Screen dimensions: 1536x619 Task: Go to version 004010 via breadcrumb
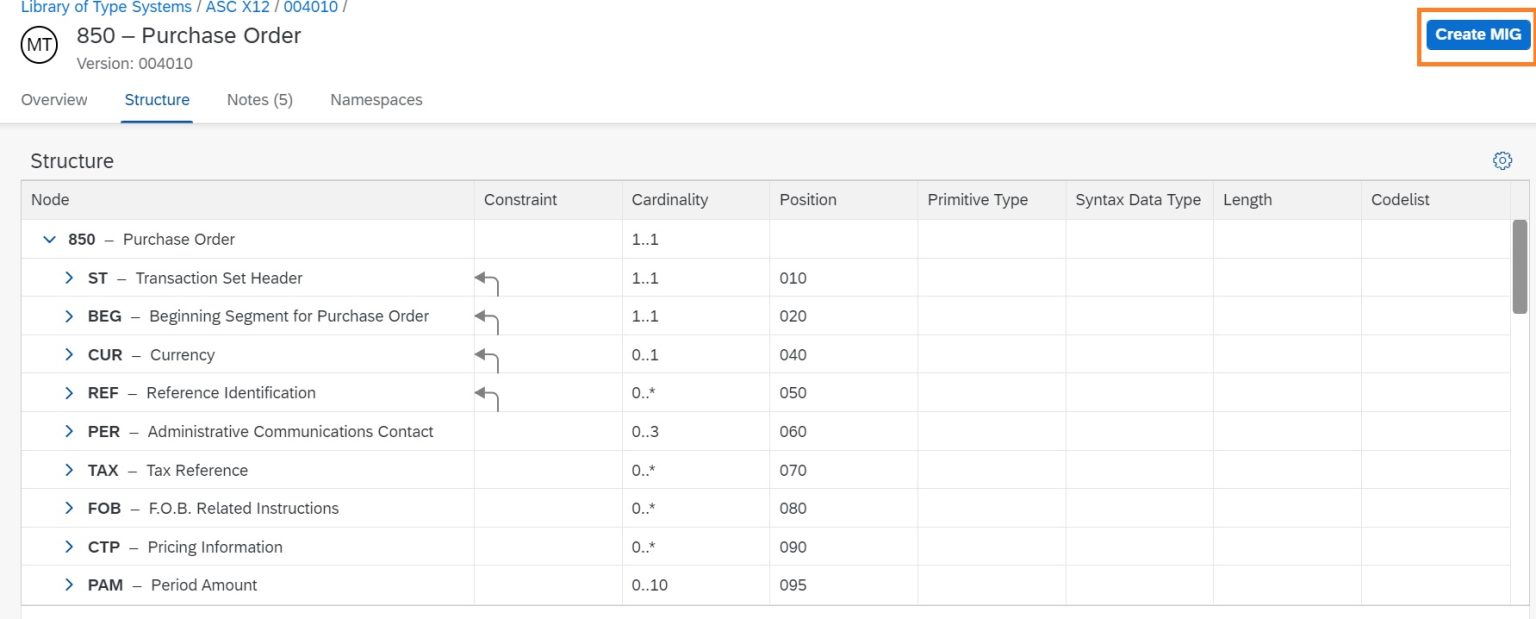310,7
